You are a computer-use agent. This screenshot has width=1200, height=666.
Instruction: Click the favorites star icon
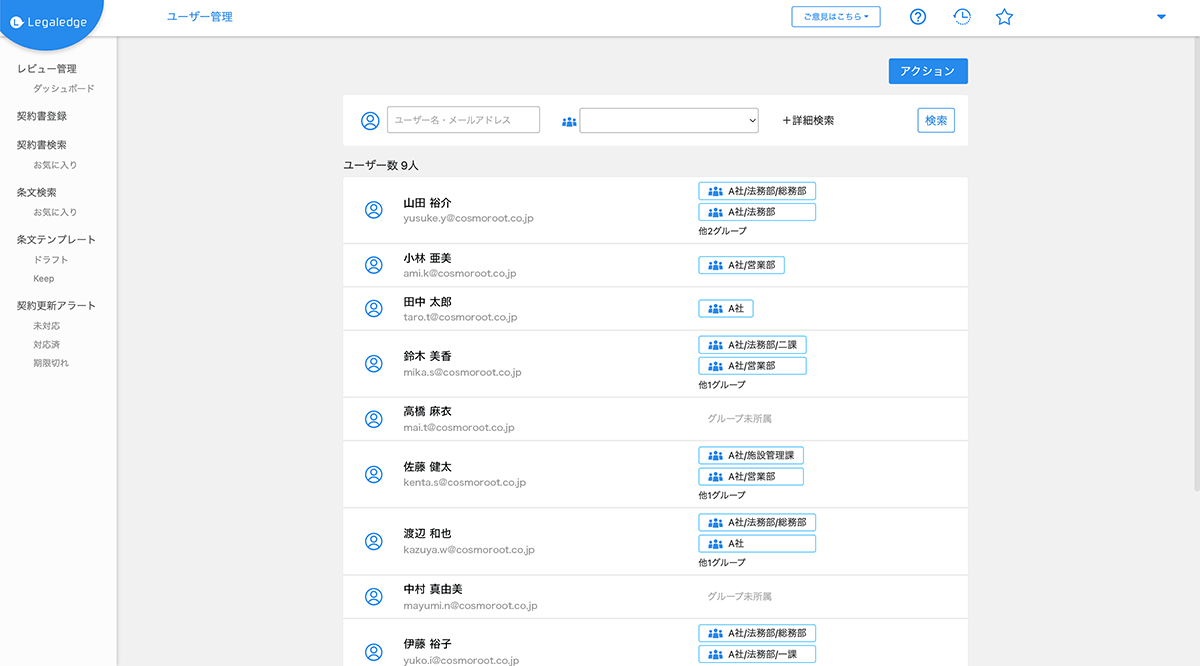click(1005, 16)
